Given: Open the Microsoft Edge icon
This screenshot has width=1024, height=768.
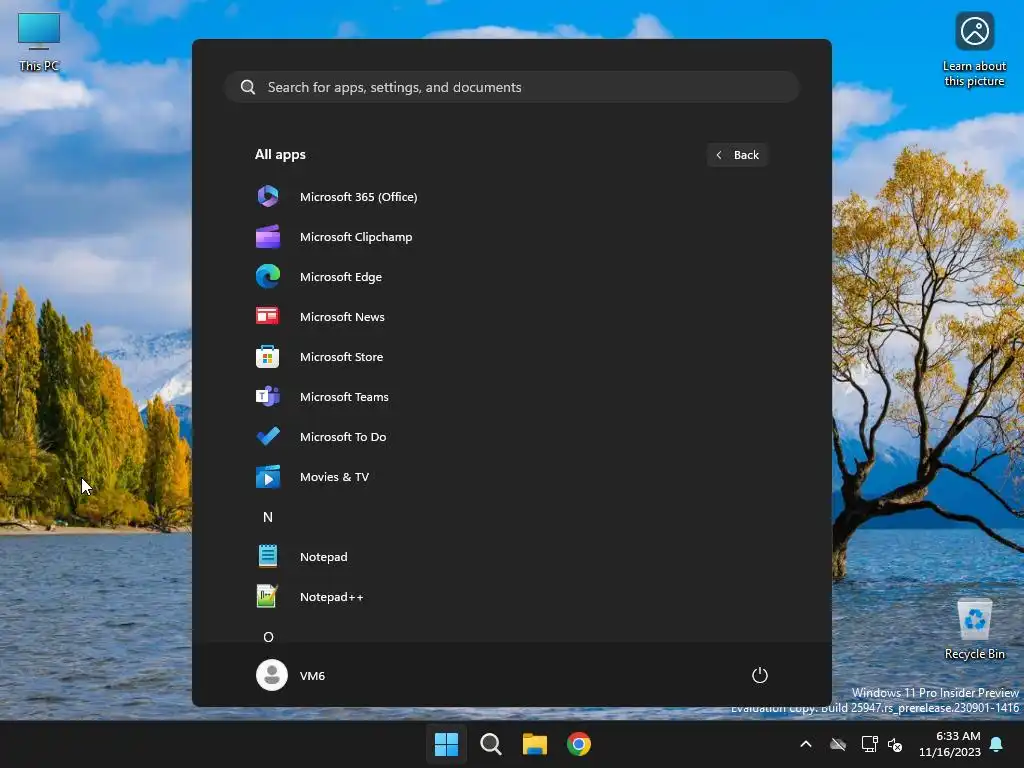Looking at the screenshot, I should click(268, 276).
